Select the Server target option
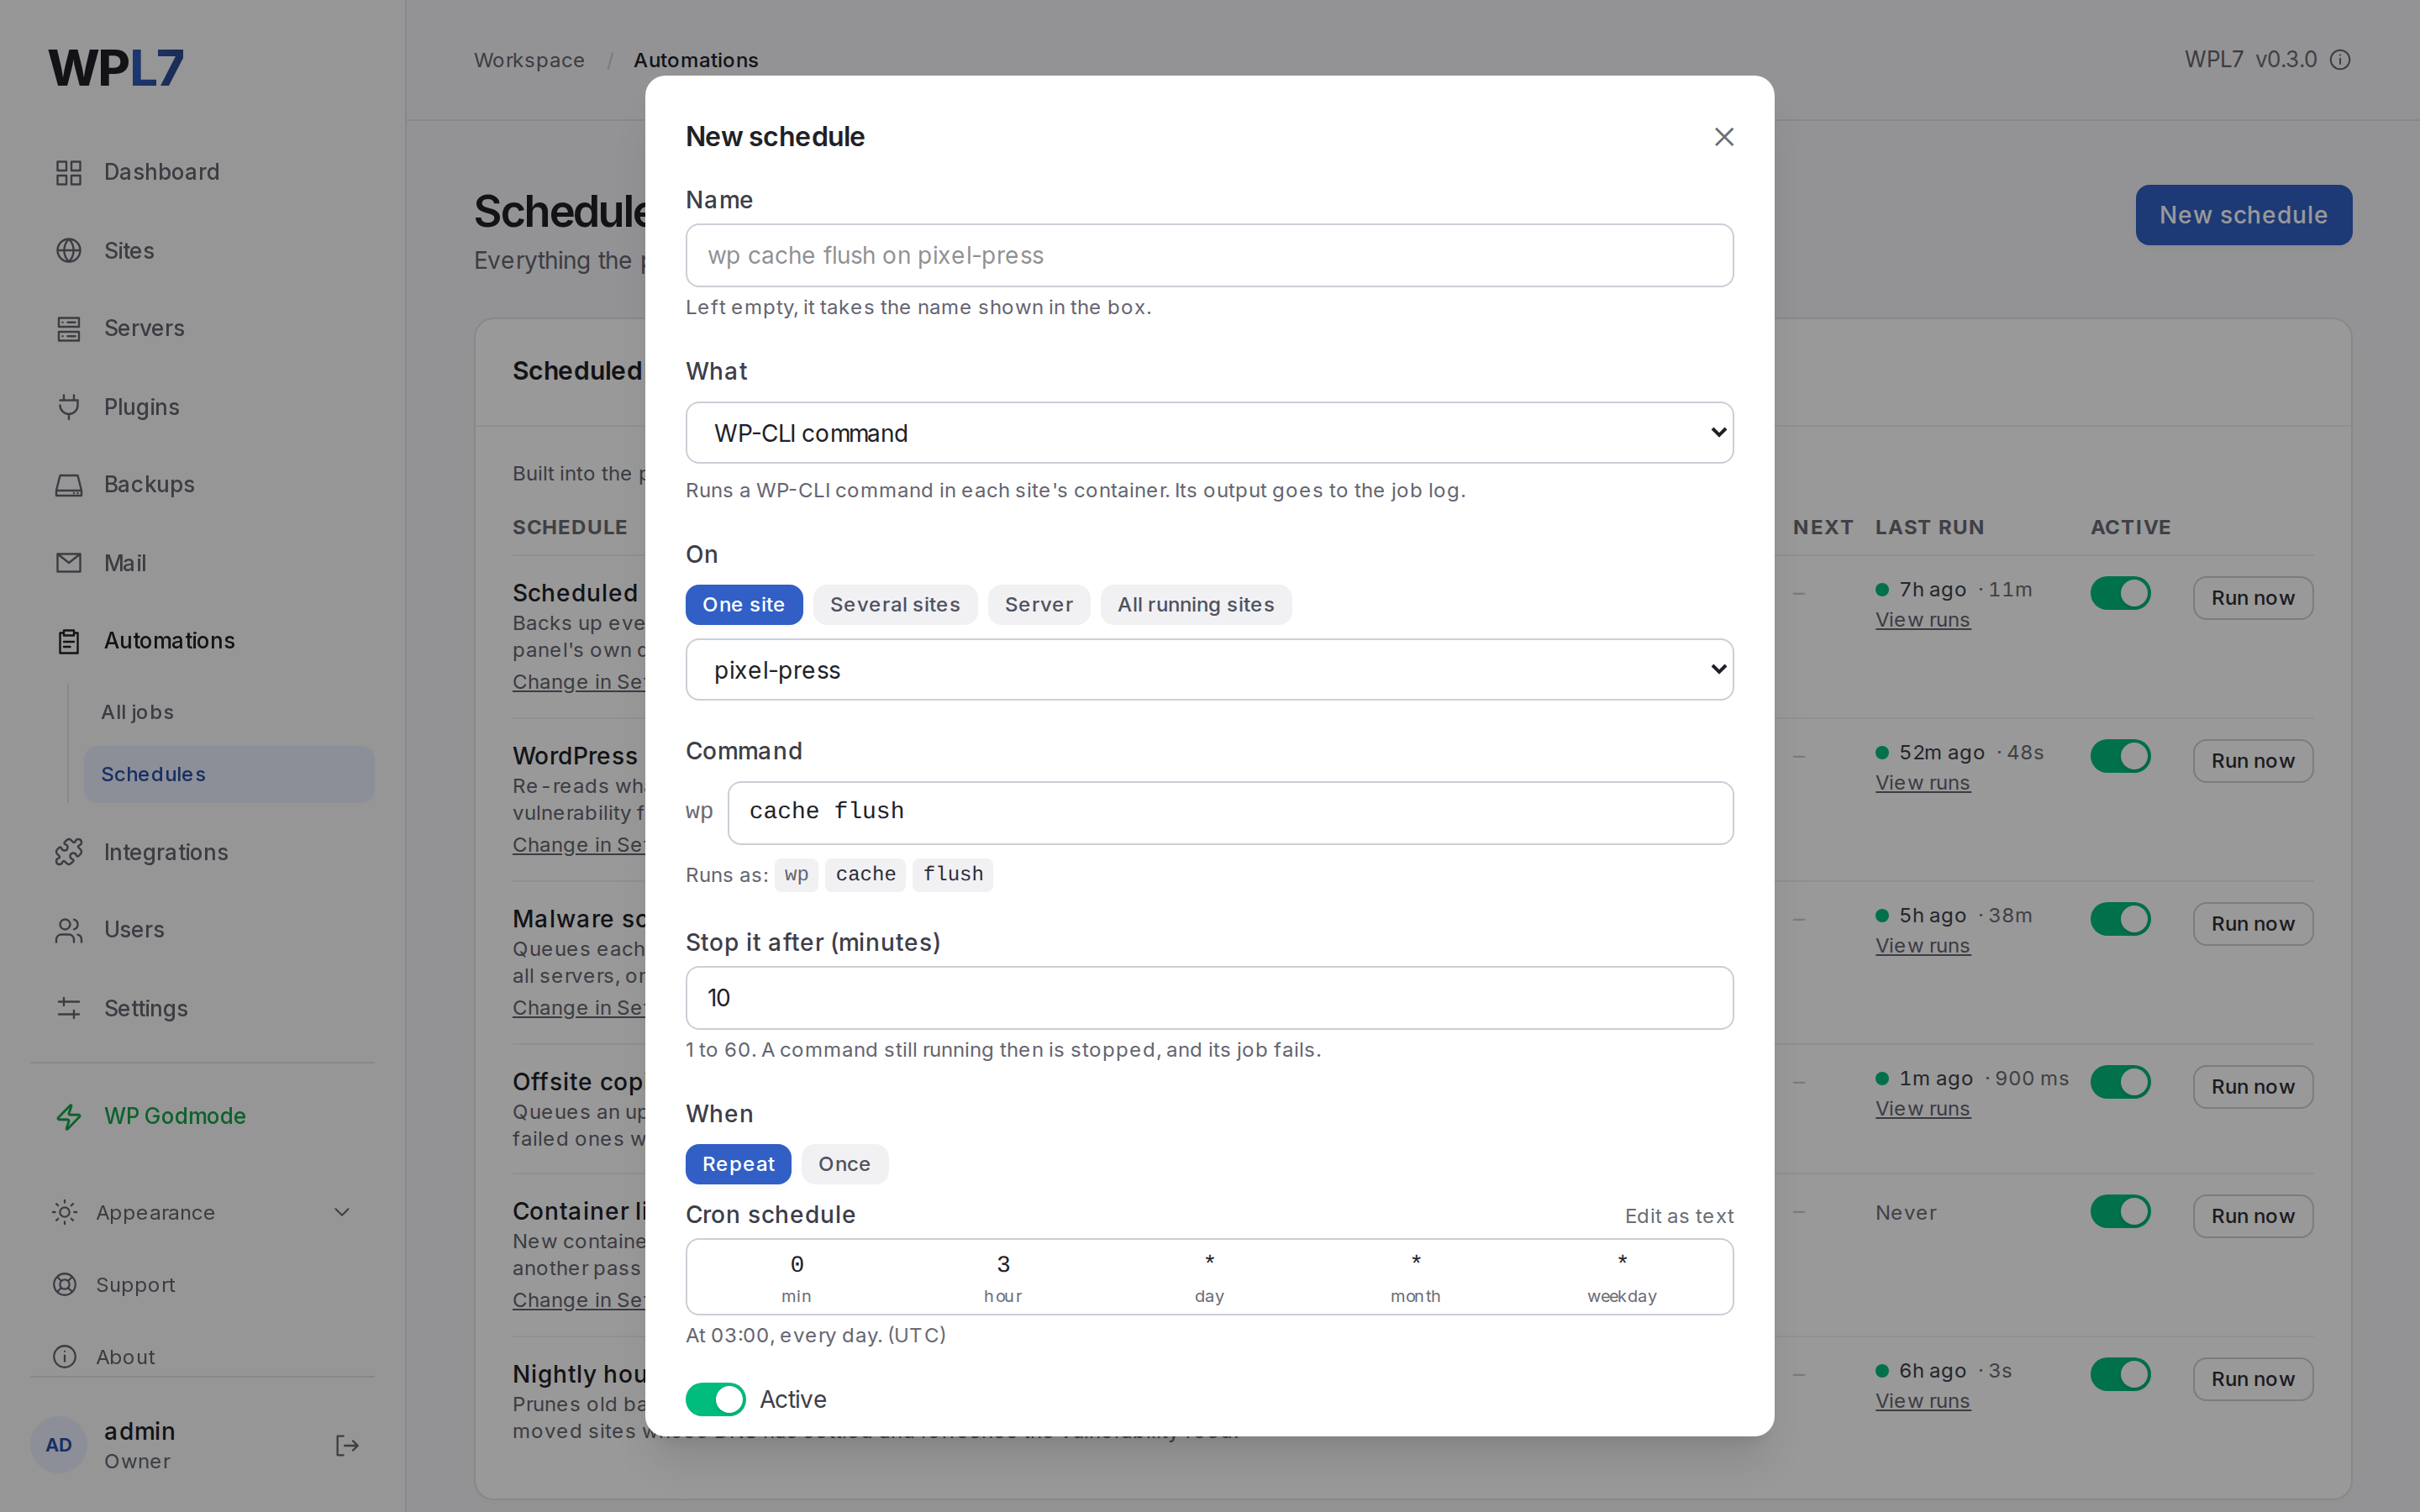The image size is (2420, 1512). coord(1039,605)
